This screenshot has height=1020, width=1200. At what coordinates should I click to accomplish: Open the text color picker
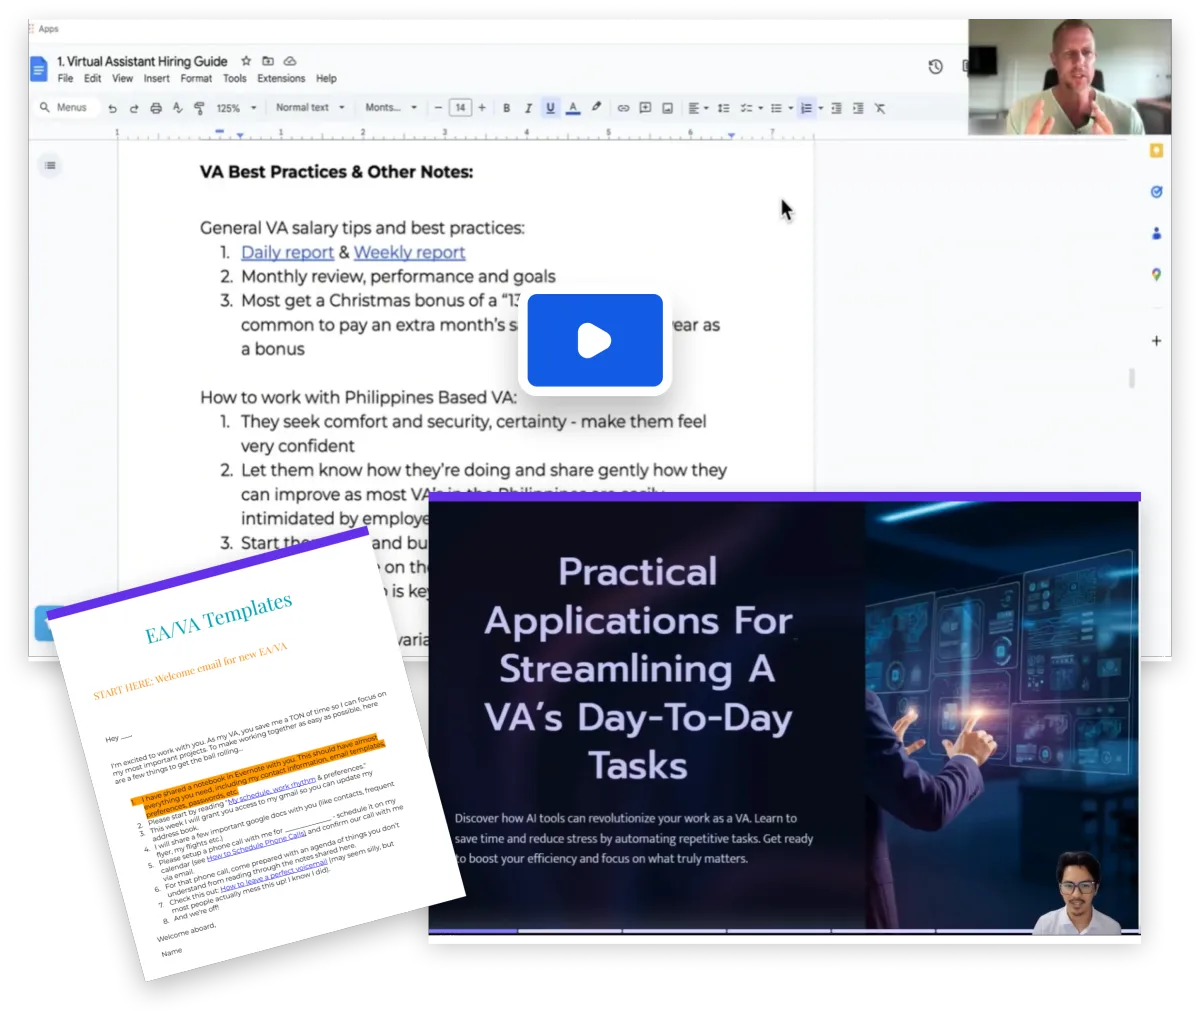(573, 108)
